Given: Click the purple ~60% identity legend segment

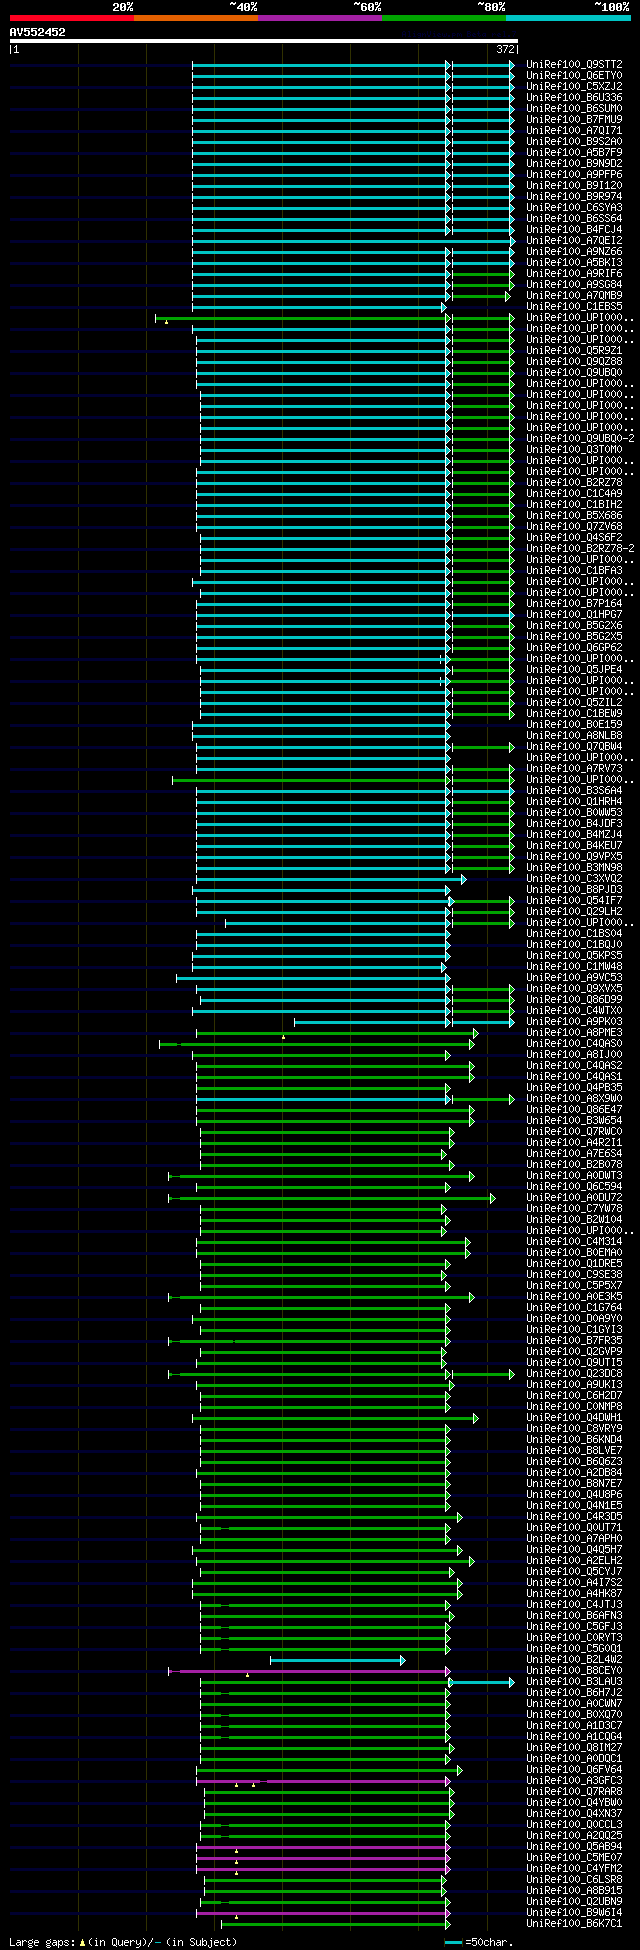Looking at the screenshot, I should click(320, 18).
